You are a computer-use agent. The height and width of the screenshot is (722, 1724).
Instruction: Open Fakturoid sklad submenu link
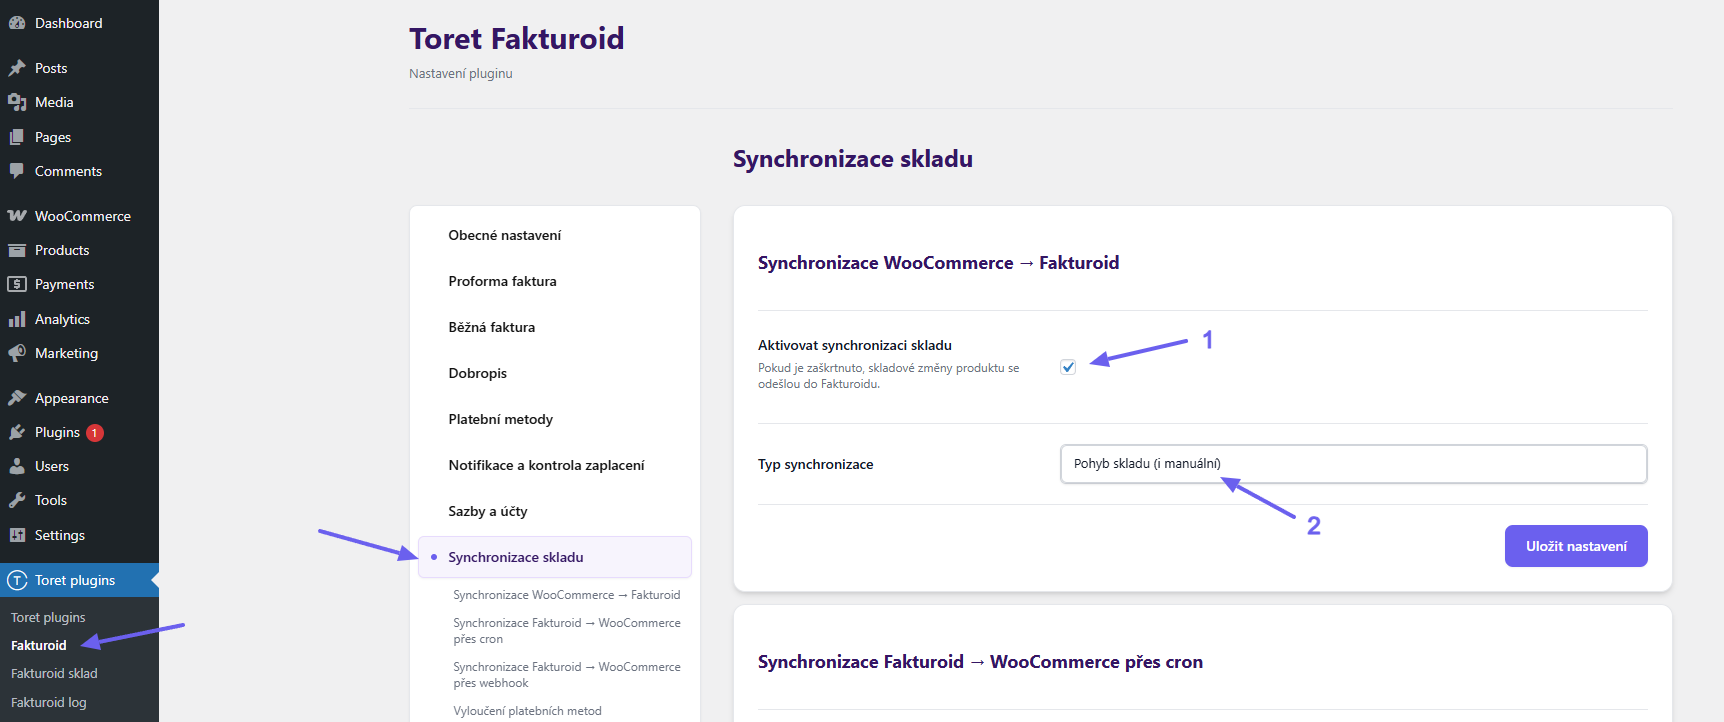(x=54, y=674)
